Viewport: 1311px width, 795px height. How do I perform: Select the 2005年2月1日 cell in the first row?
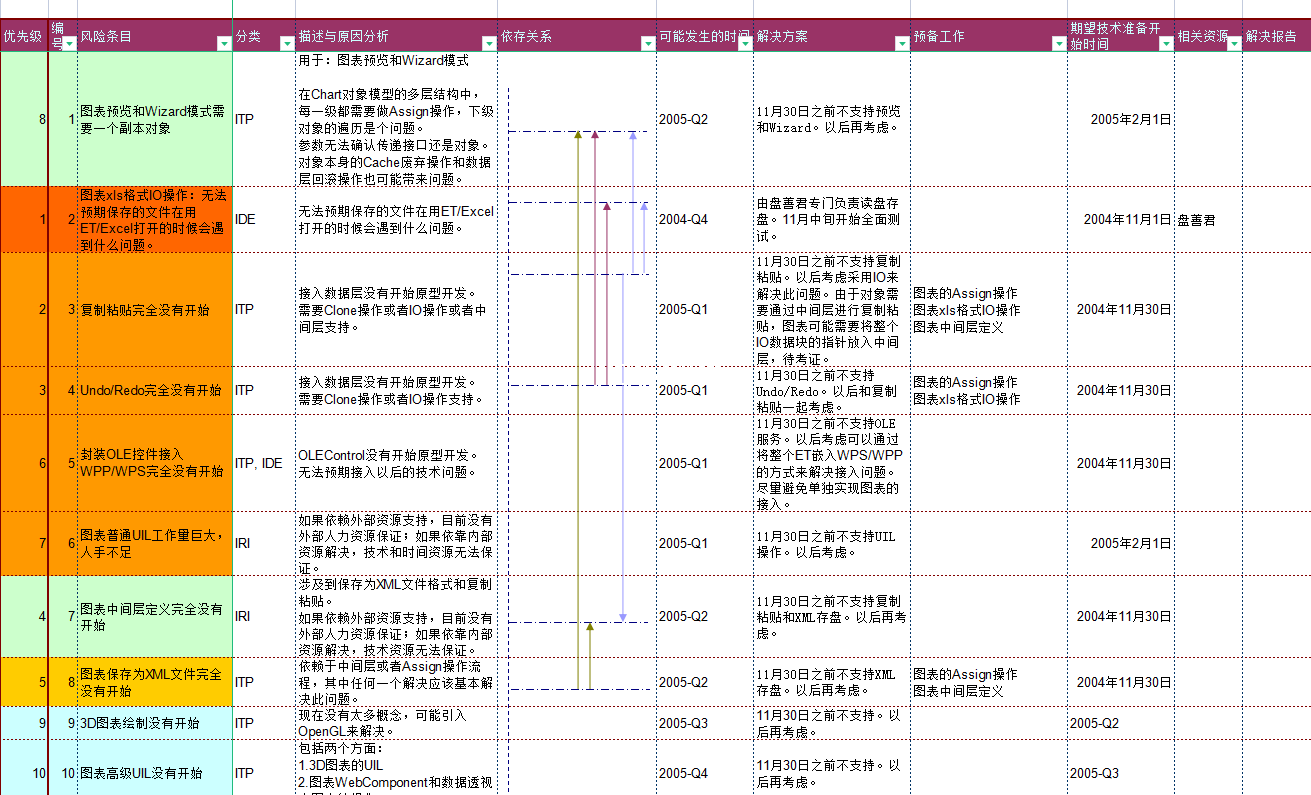tap(1120, 119)
